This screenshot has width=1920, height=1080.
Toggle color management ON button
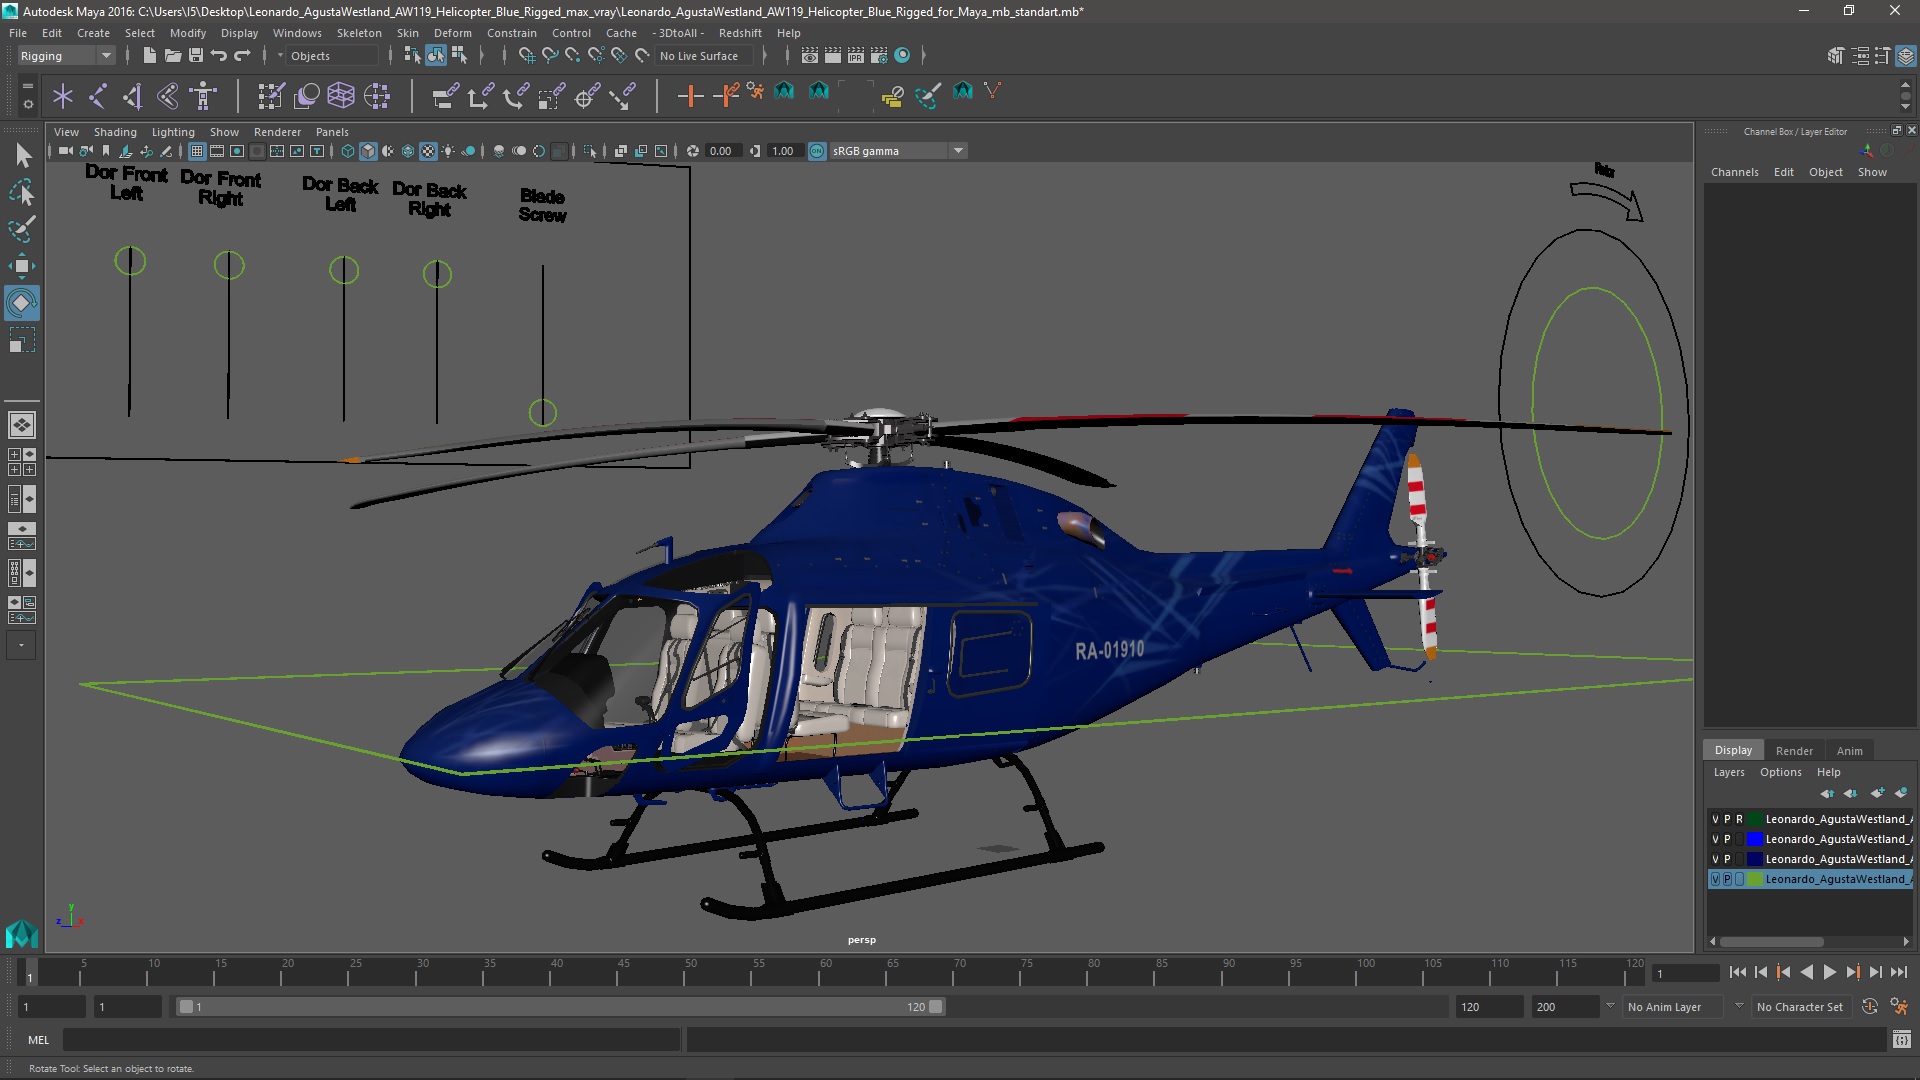[x=817, y=151]
